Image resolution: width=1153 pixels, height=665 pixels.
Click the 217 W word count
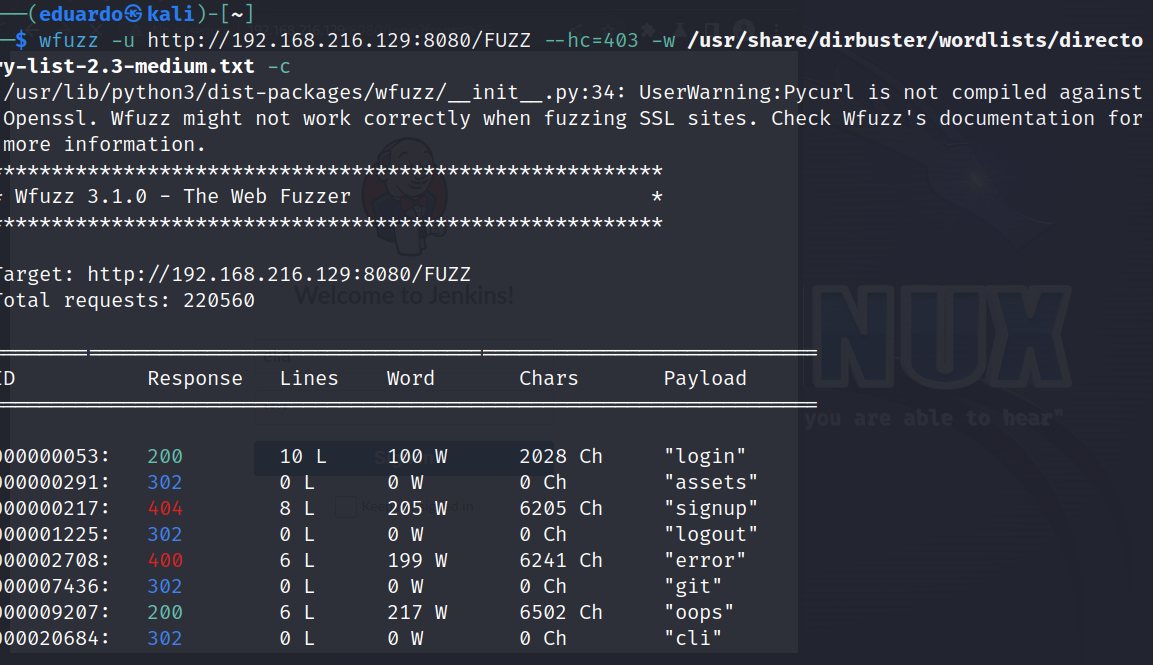pos(417,613)
